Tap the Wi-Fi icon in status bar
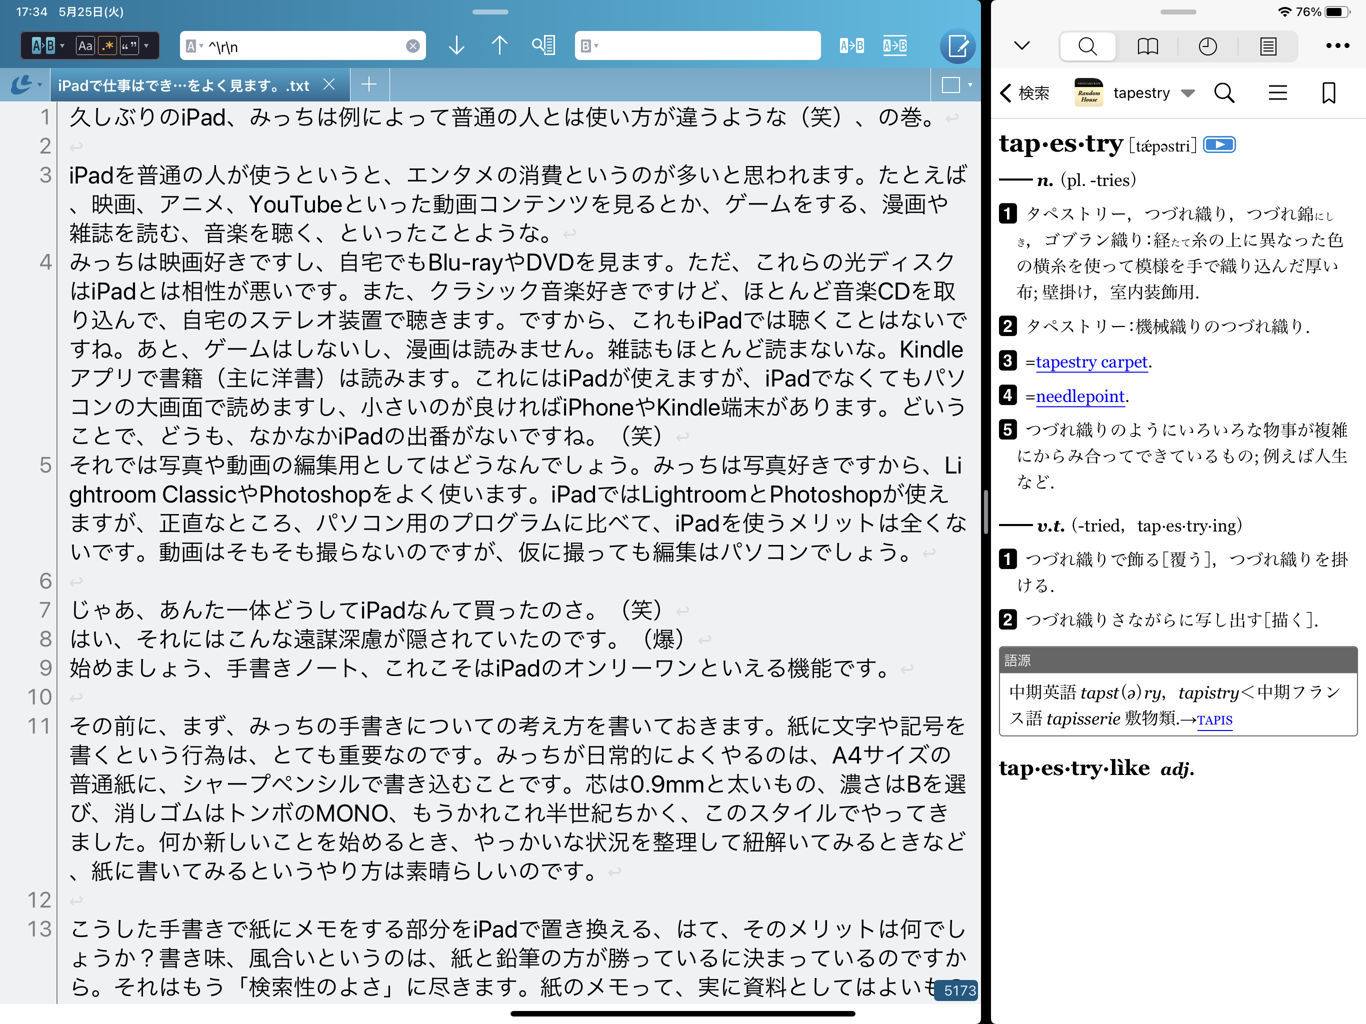Viewport: 1366px width, 1024px height. (1284, 12)
